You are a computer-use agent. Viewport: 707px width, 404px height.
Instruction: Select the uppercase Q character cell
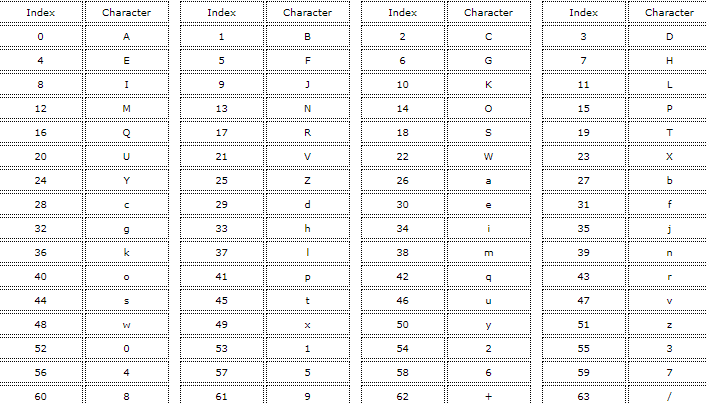coord(126,132)
